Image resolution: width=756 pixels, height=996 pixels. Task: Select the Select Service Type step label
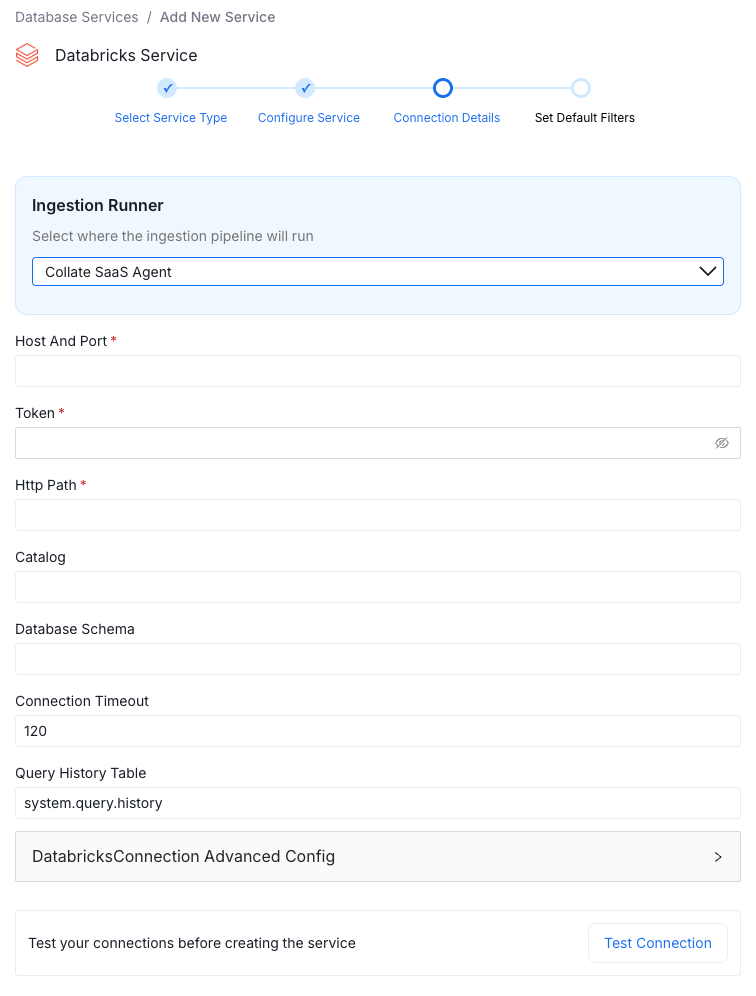click(x=171, y=118)
